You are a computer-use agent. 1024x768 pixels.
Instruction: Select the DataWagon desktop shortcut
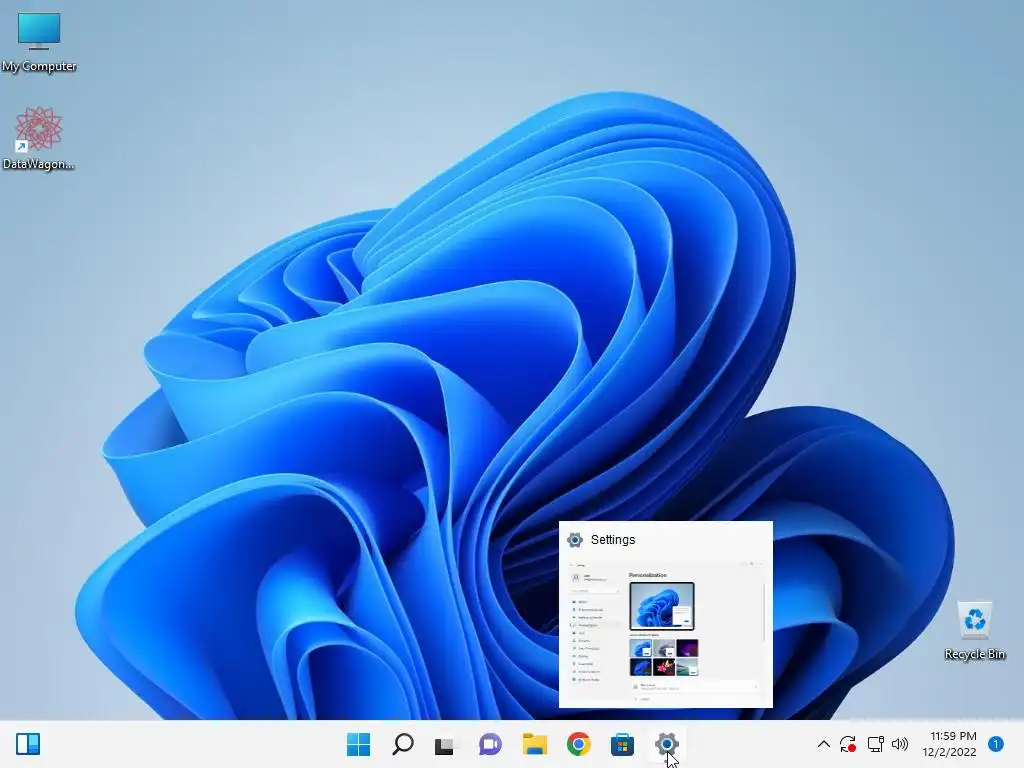tap(39, 139)
